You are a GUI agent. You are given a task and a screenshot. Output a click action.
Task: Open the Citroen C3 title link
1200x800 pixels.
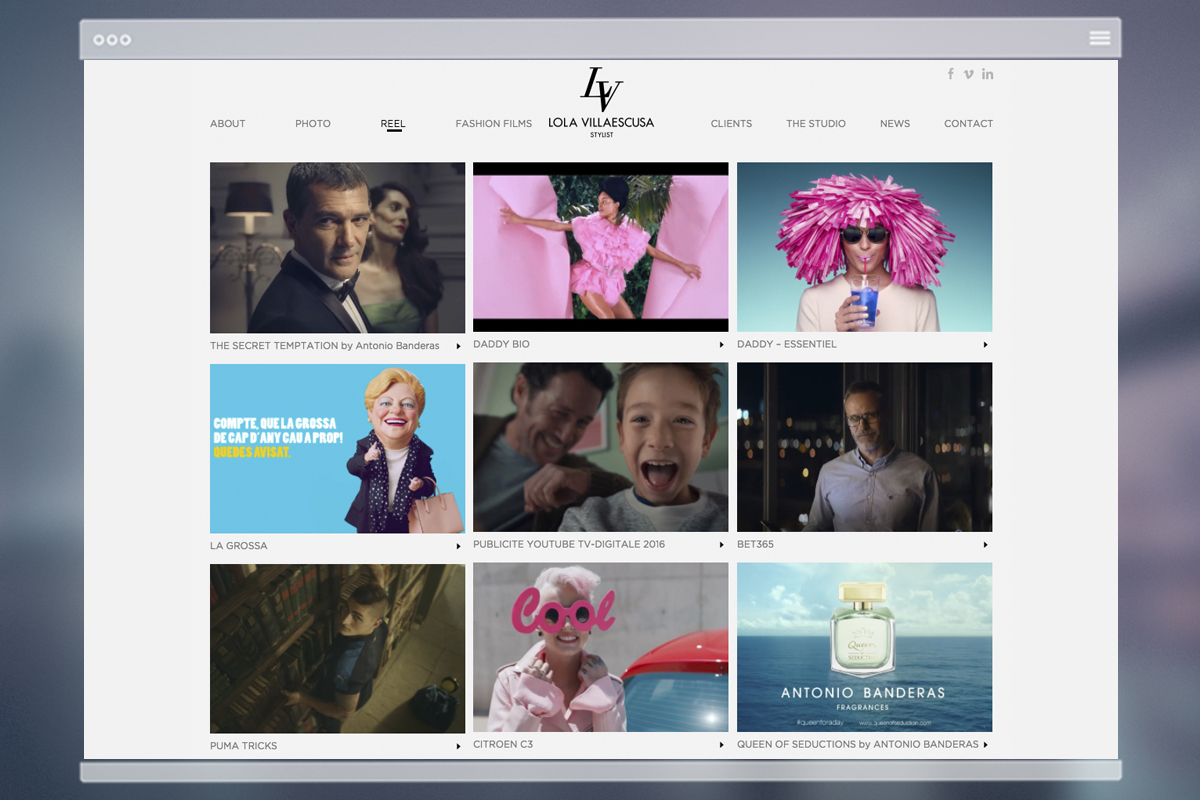pos(503,745)
